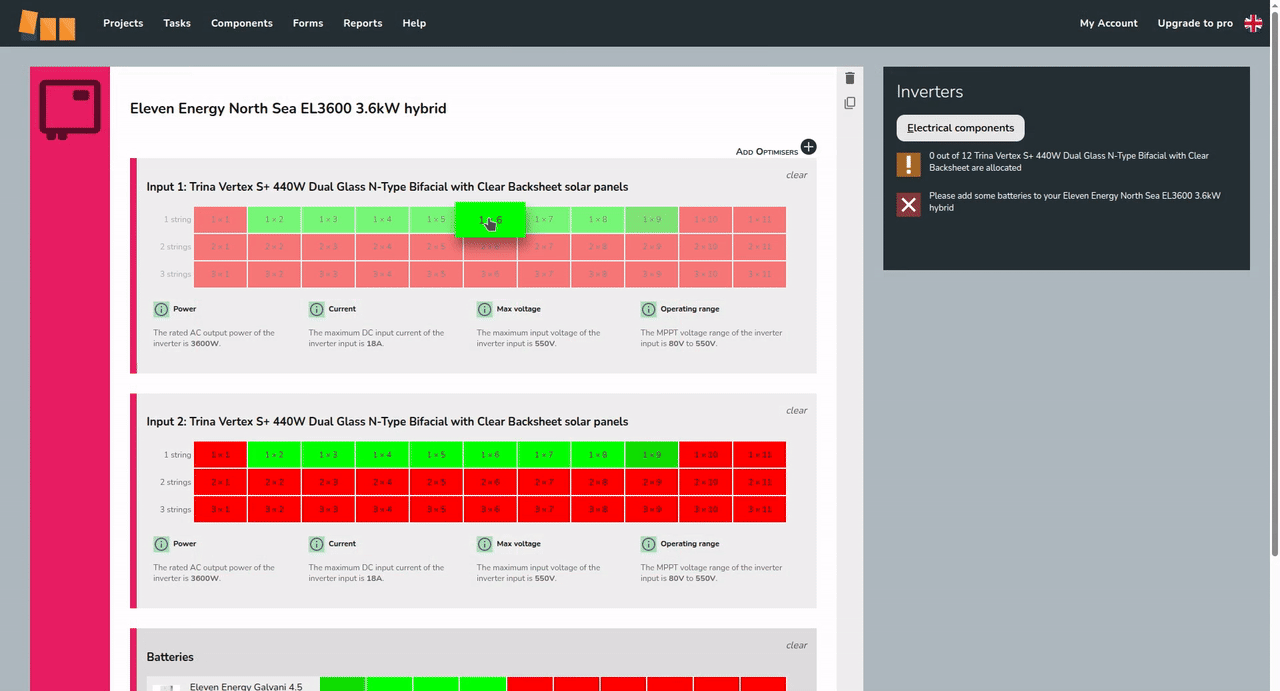Click Input 1 Power info icon
Image resolution: width=1280 pixels, height=691 pixels.
pos(161,309)
